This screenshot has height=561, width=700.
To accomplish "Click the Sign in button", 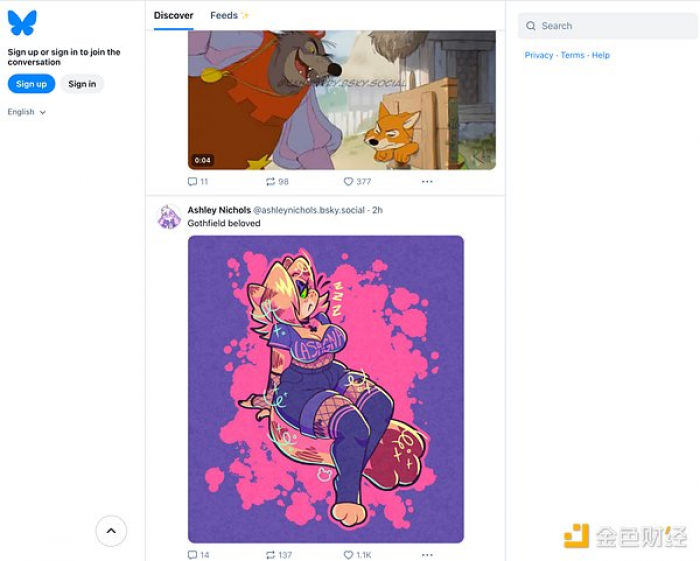I will (x=82, y=84).
